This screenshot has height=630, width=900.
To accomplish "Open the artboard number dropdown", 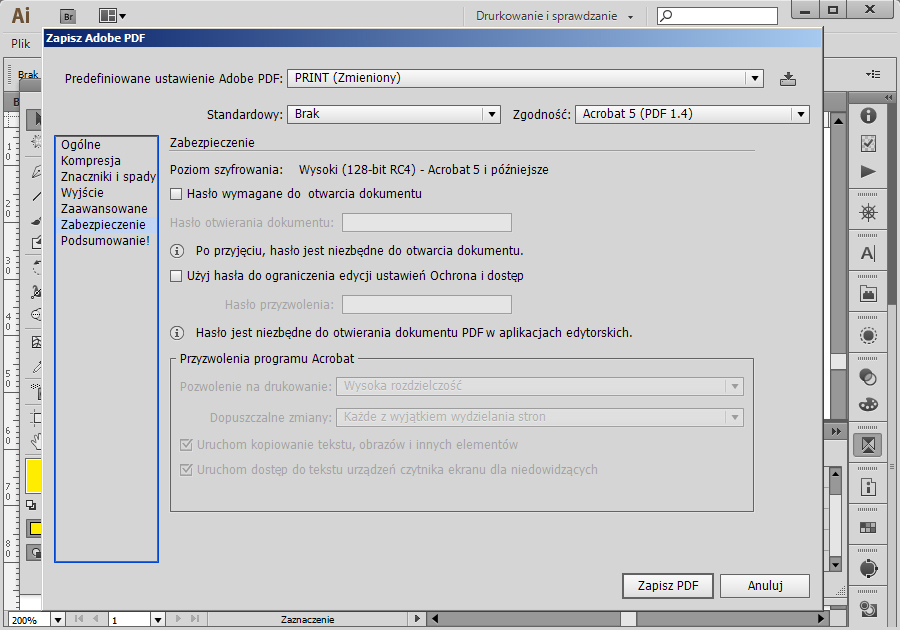I will pyautogui.click(x=158, y=620).
